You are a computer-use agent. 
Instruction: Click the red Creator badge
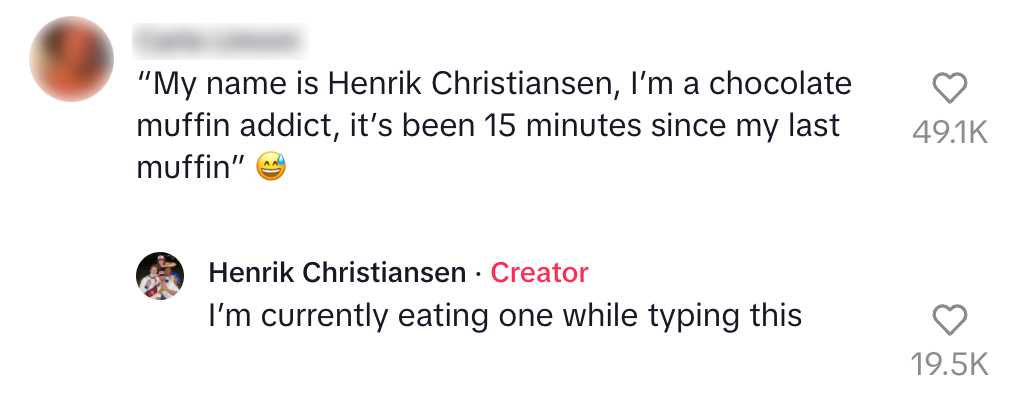point(540,272)
